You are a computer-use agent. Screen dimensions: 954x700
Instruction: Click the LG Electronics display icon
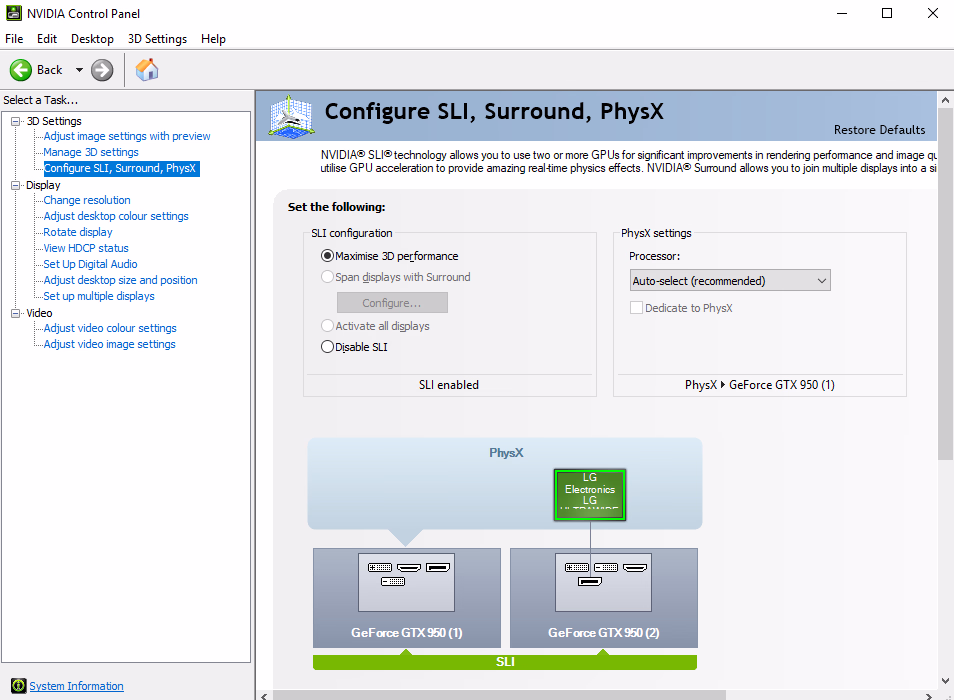tap(589, 495)
